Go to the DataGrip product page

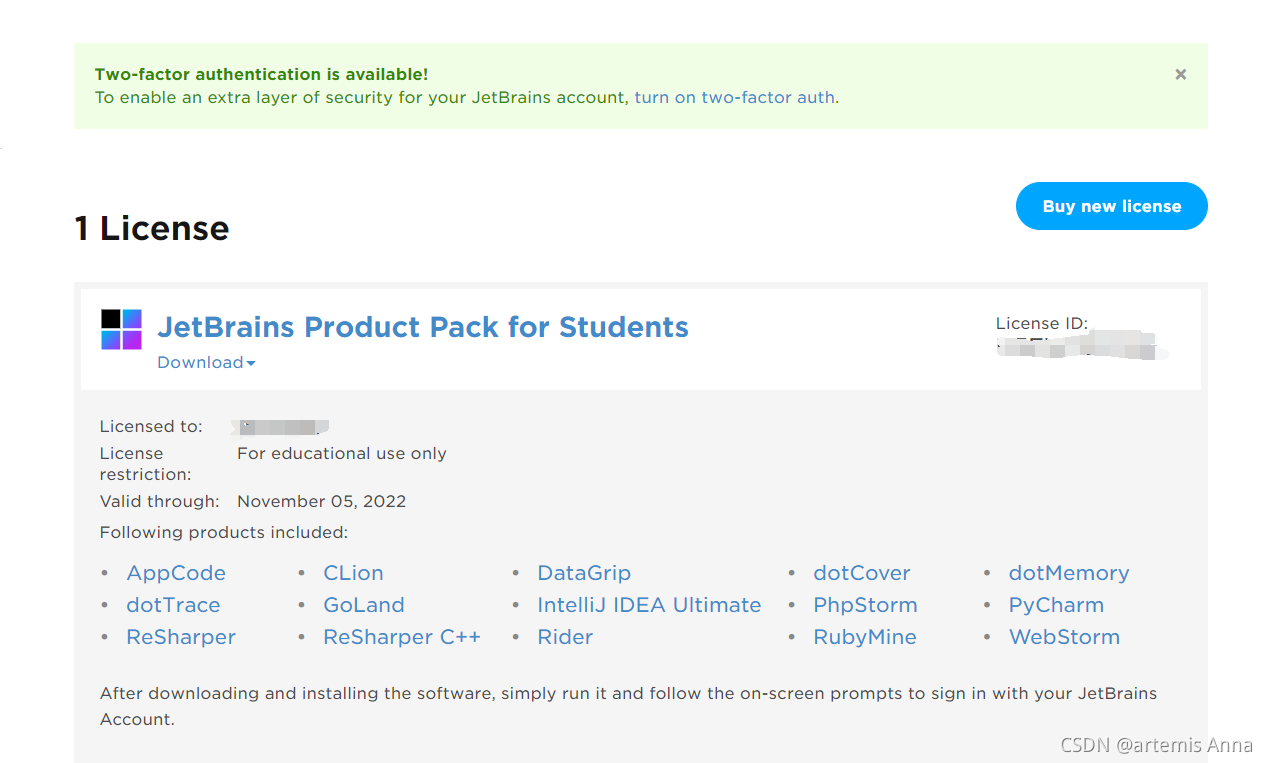(x=584, y=573)
